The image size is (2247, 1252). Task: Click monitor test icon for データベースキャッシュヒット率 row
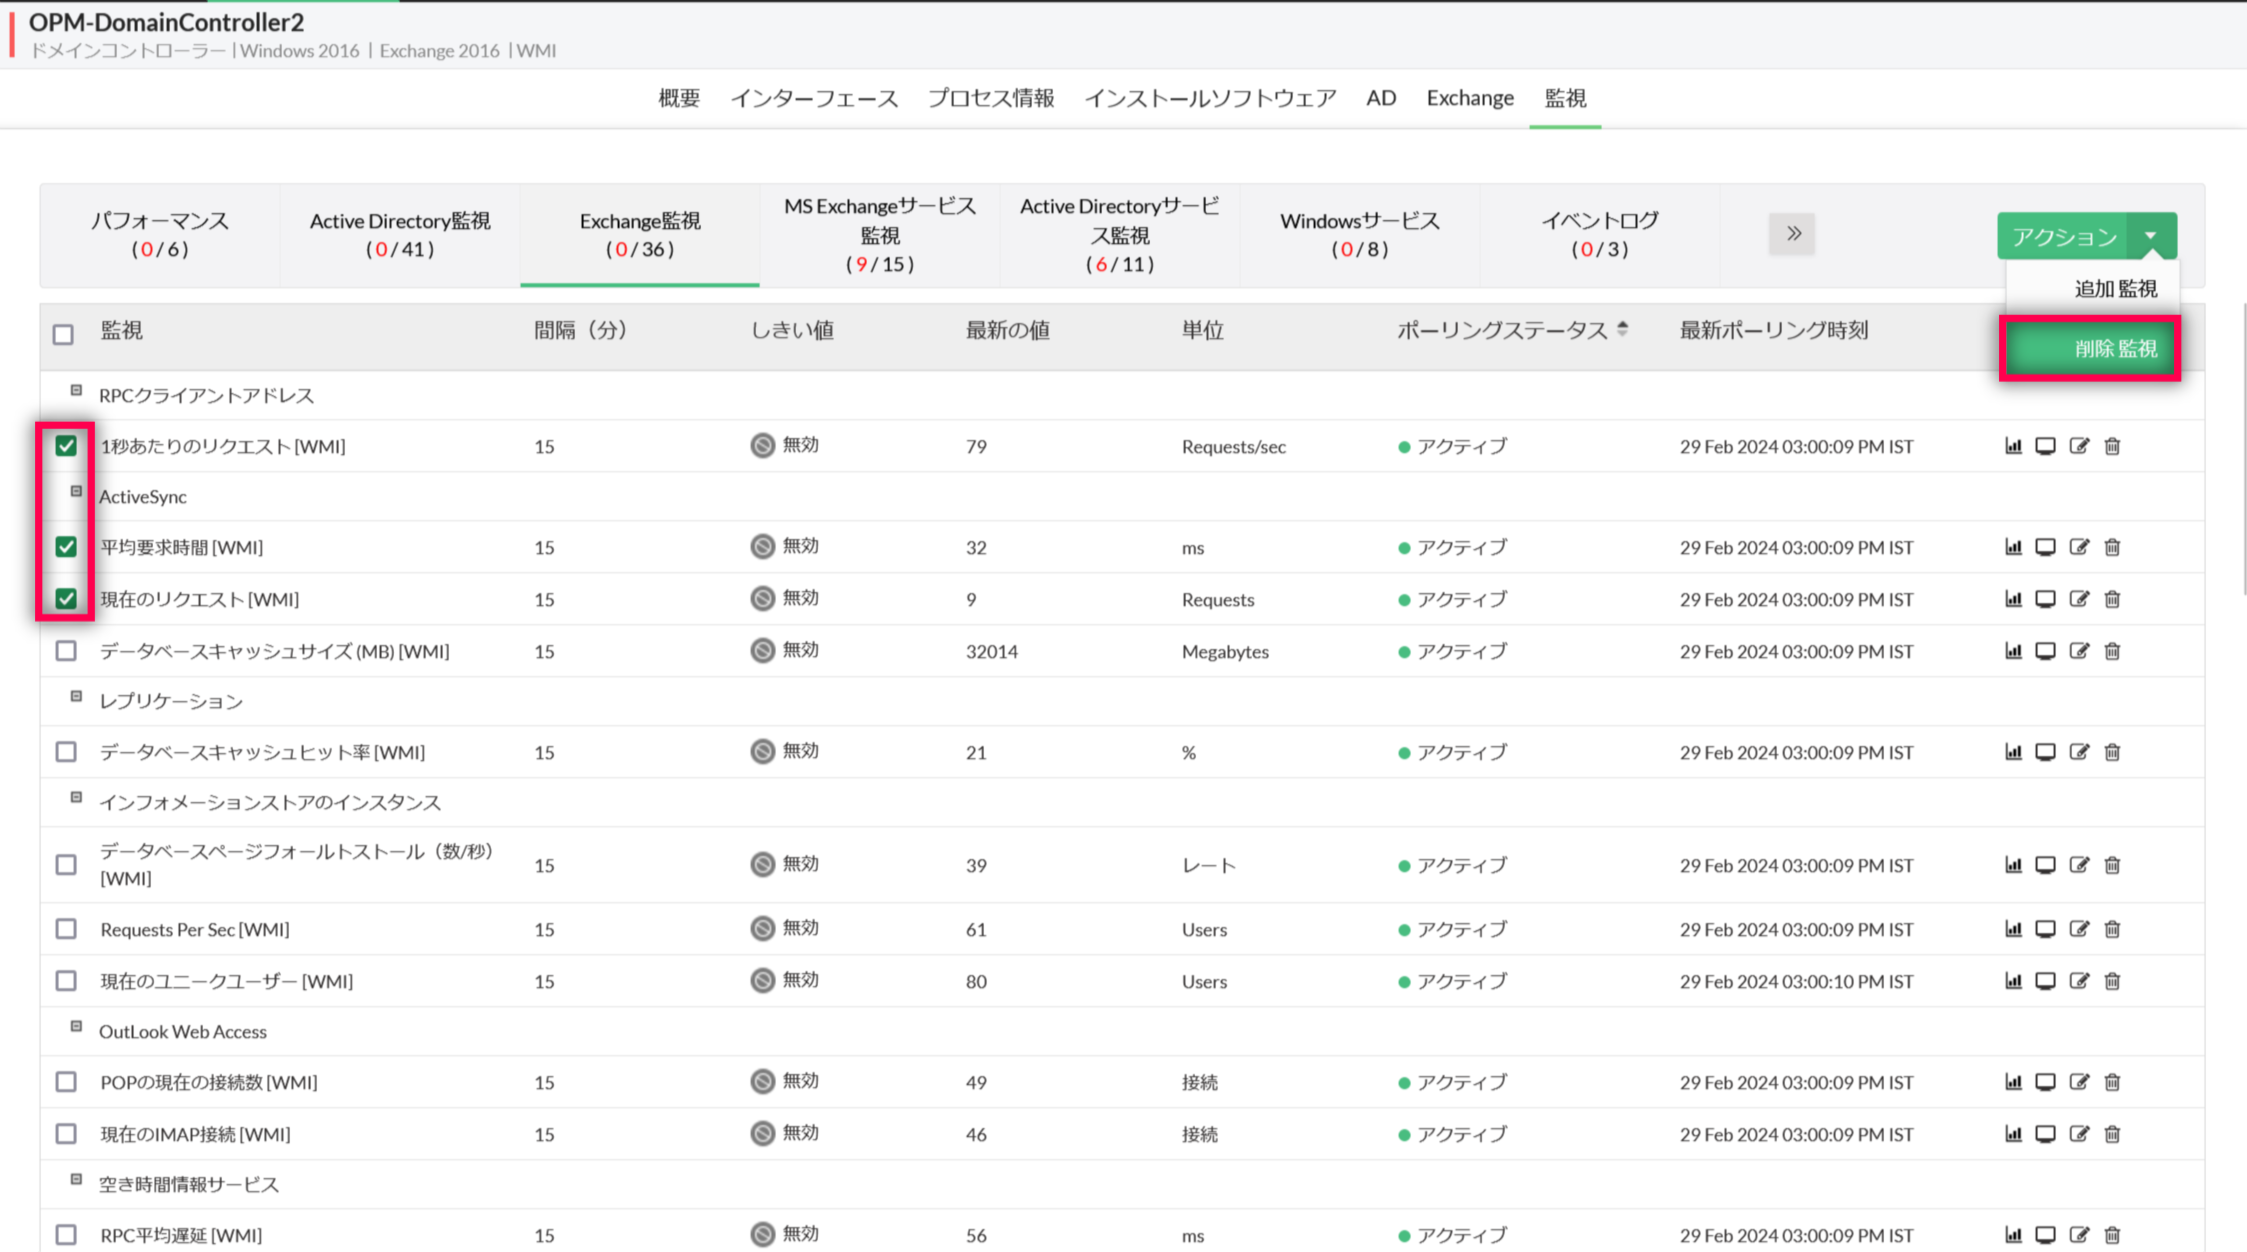click(2046, 752)
